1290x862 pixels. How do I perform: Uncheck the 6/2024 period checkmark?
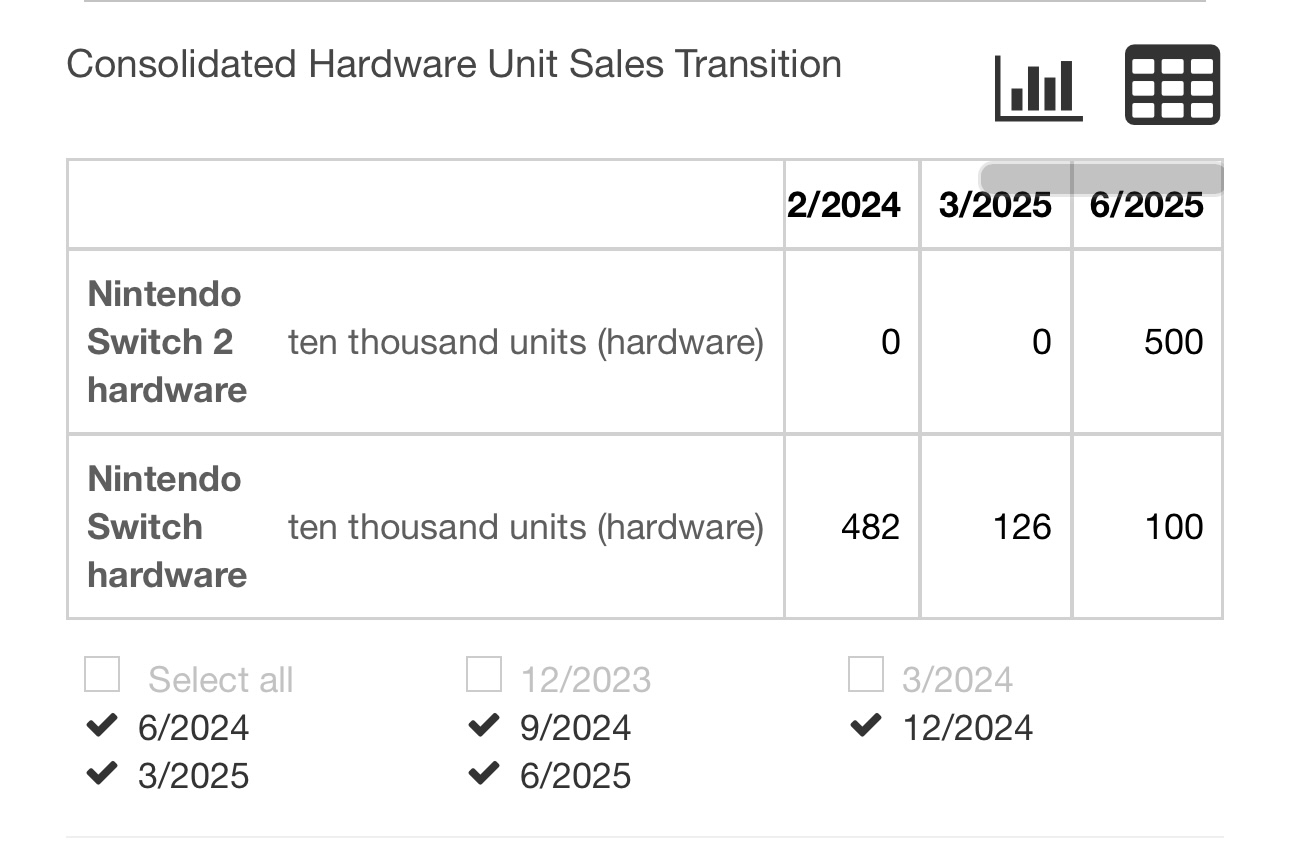pyautogui.click(x=103, y=726)
